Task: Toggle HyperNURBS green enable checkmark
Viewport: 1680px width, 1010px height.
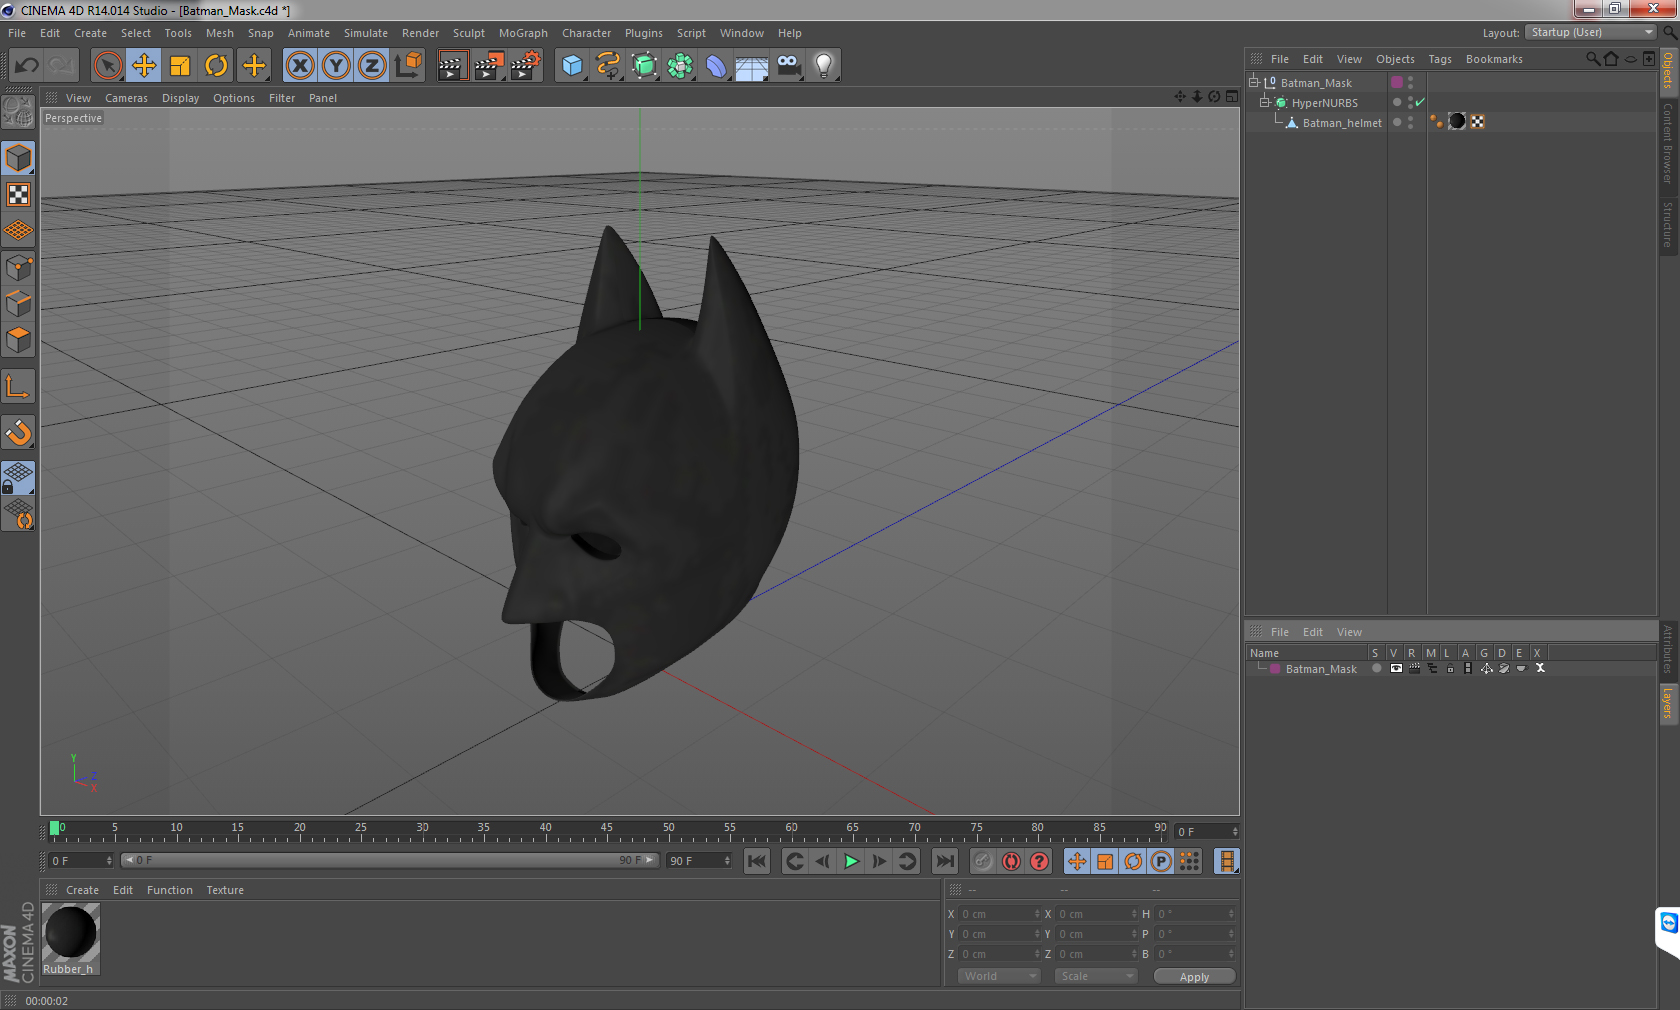Action: click(1420, 102)
